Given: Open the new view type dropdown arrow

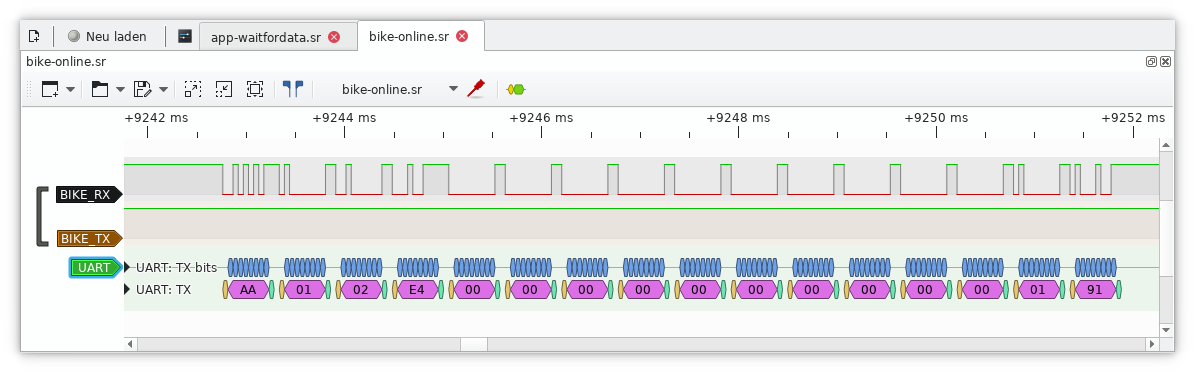Looking at the screenshot, I should click(x=70, y=89).
